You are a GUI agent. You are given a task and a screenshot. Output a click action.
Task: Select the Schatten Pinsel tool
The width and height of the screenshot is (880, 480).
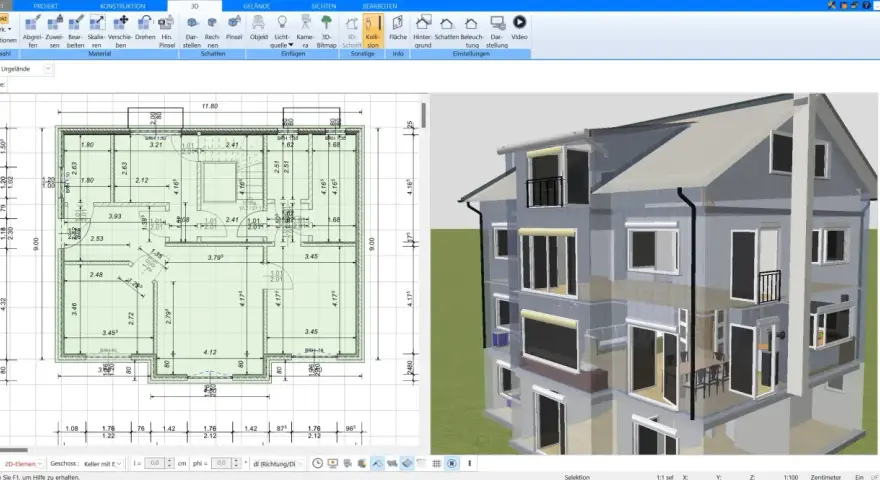click(x=234, y=28)
